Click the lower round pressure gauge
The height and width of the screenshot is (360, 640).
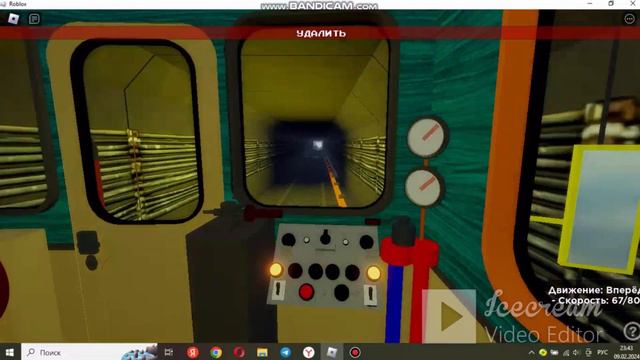424,187
